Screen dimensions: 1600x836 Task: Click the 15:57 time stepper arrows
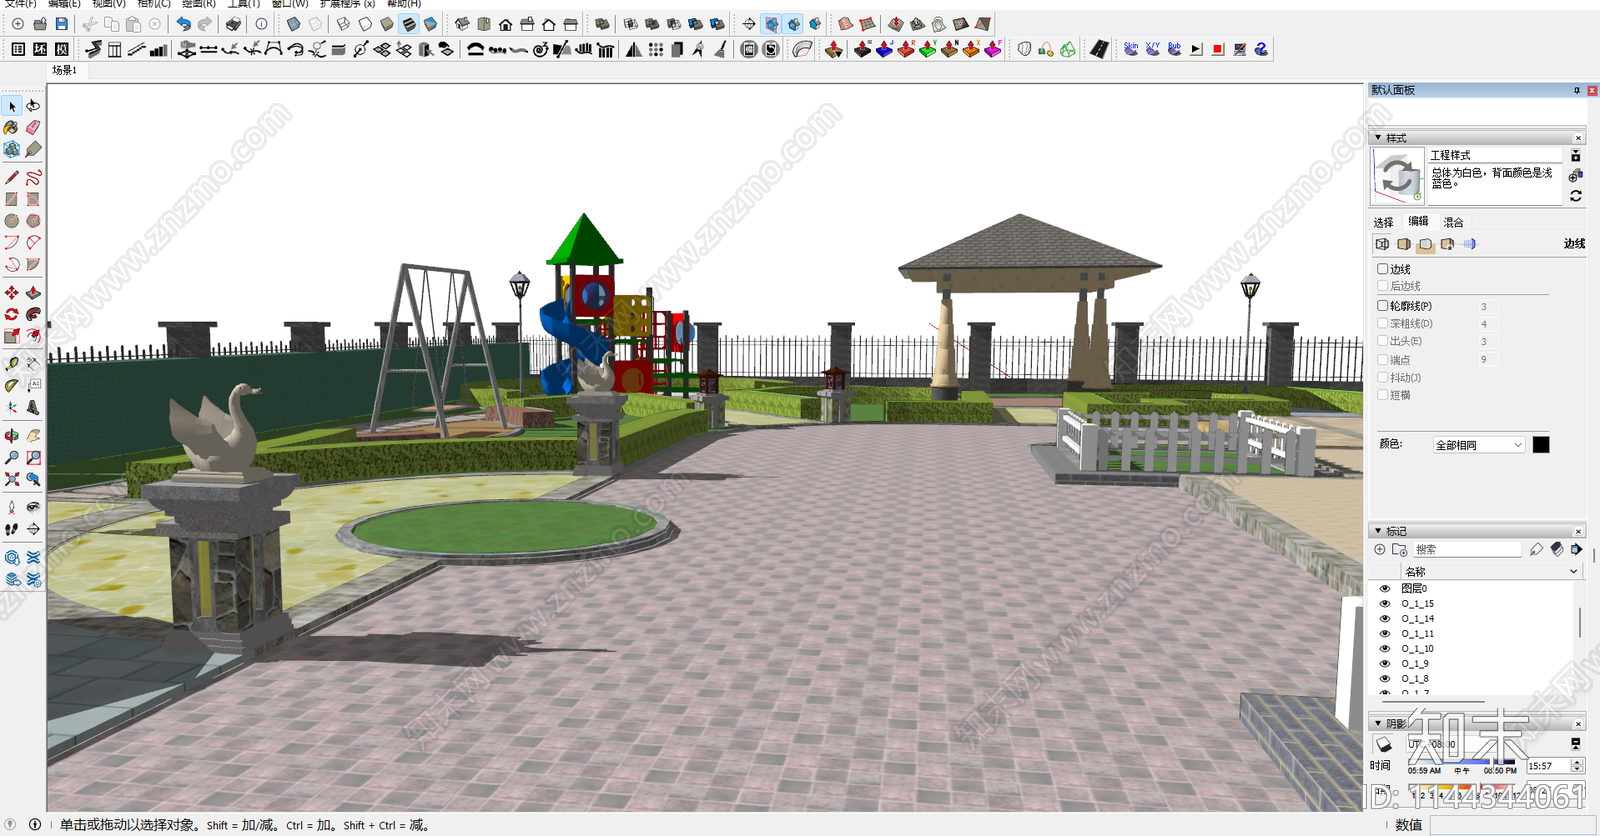[1577, 766]
